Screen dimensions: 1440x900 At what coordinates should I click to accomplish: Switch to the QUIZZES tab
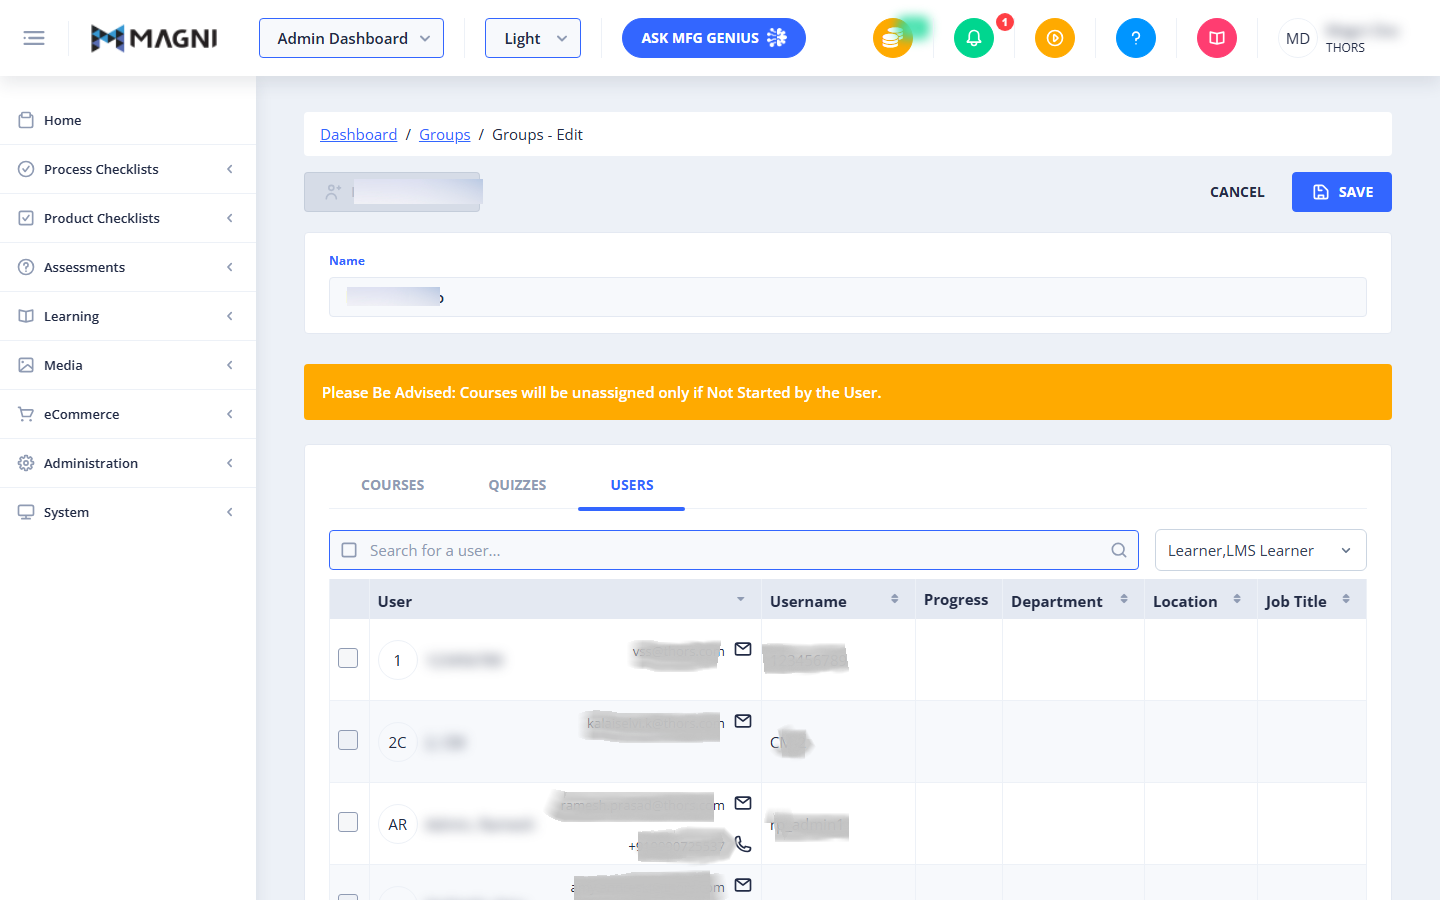[x=517, y=485]
